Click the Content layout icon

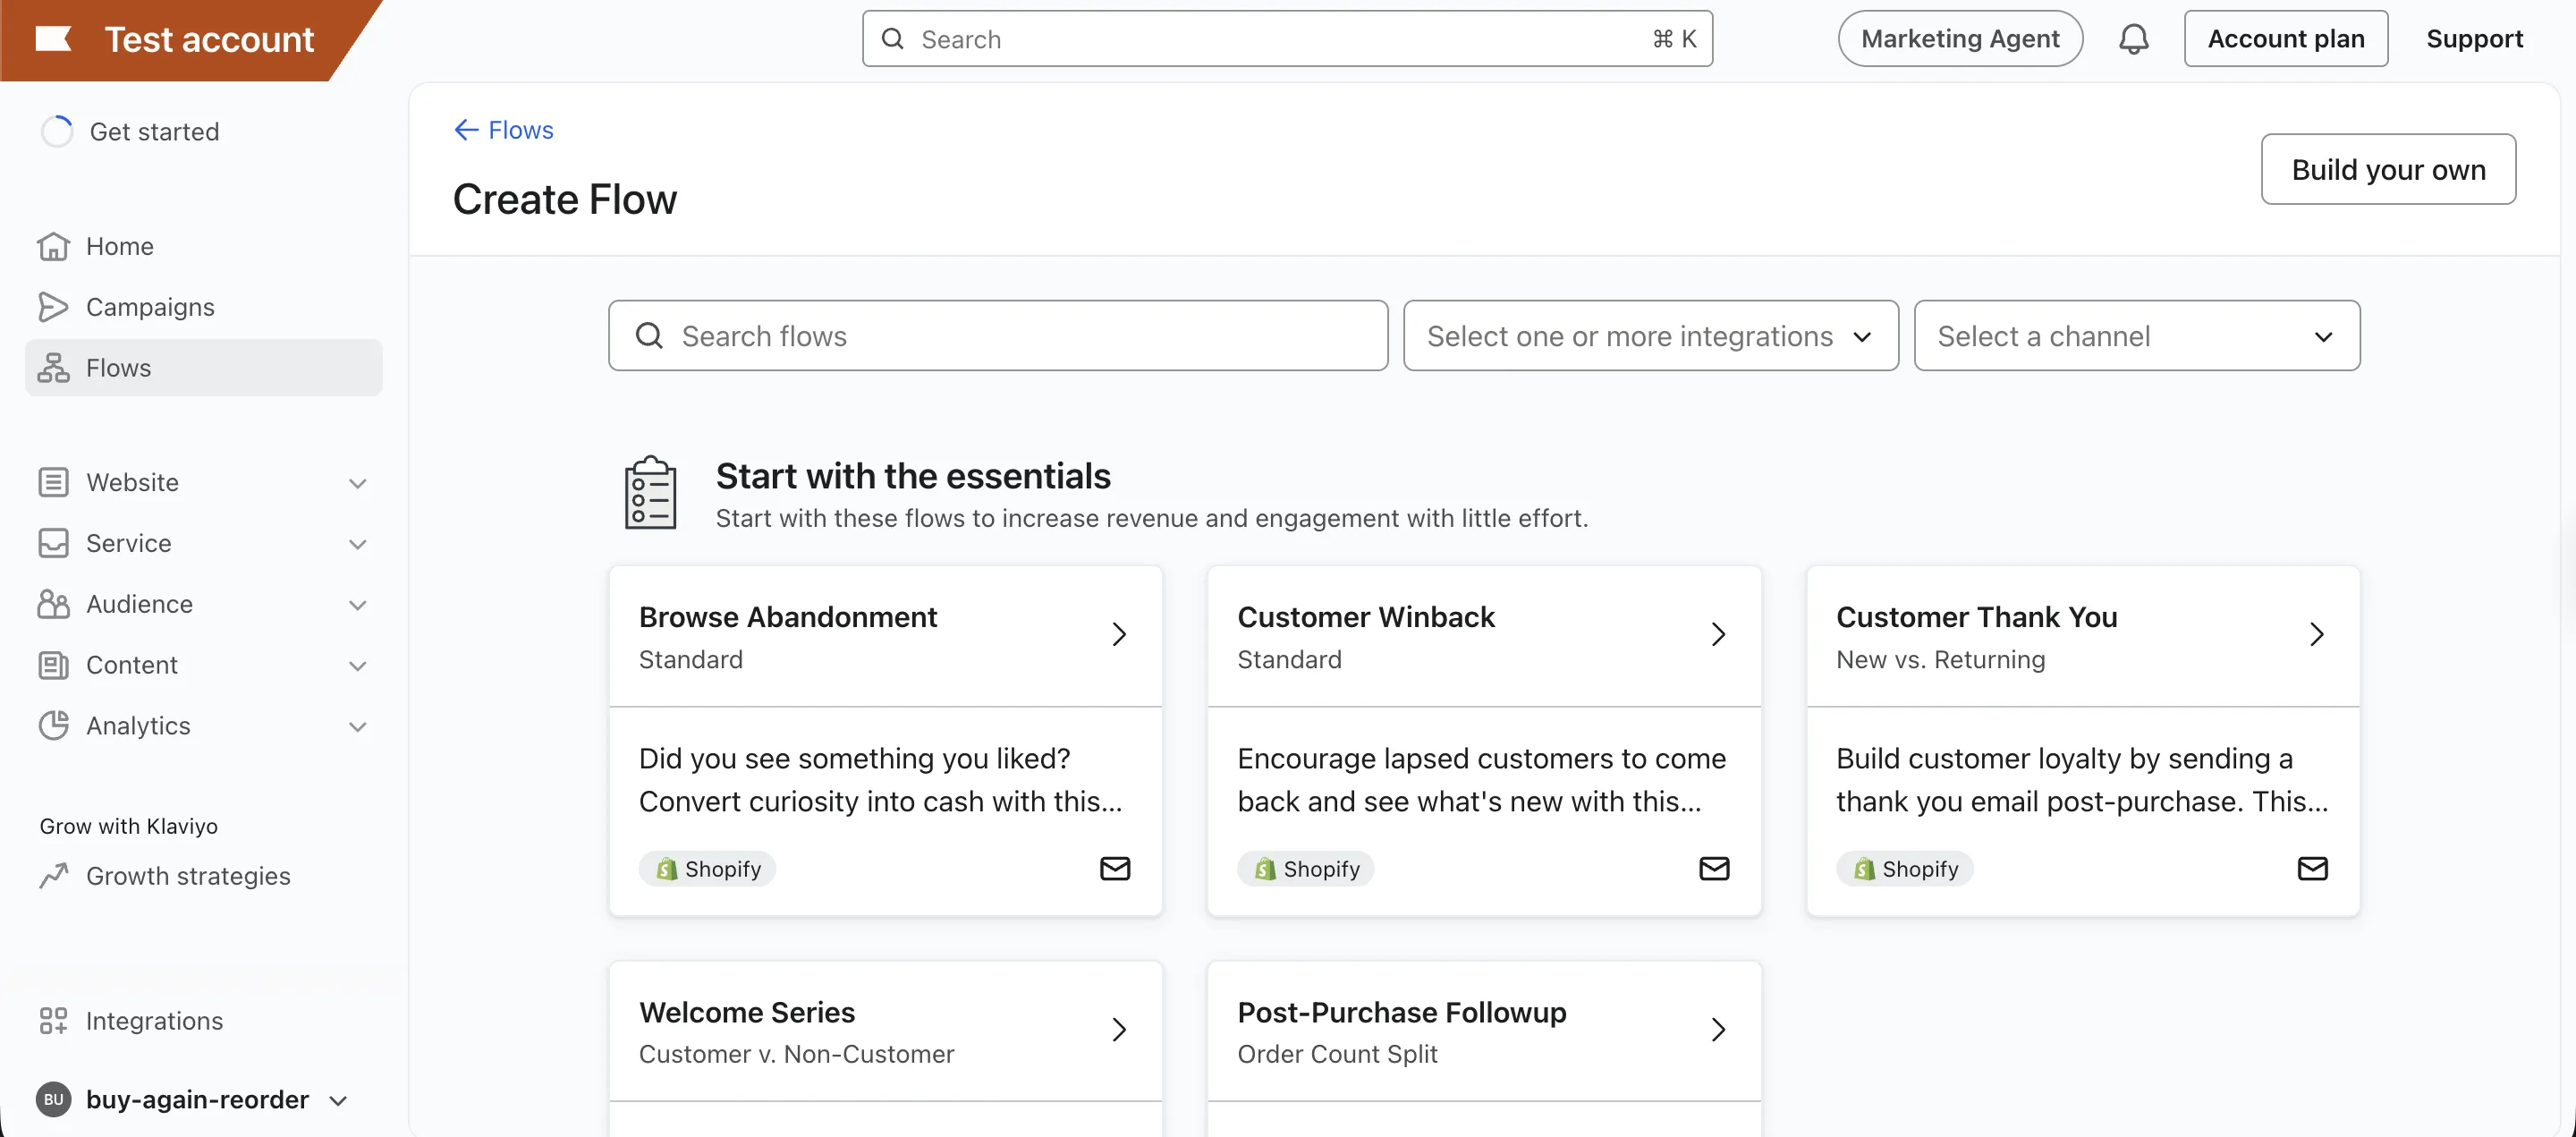(53, 665)
